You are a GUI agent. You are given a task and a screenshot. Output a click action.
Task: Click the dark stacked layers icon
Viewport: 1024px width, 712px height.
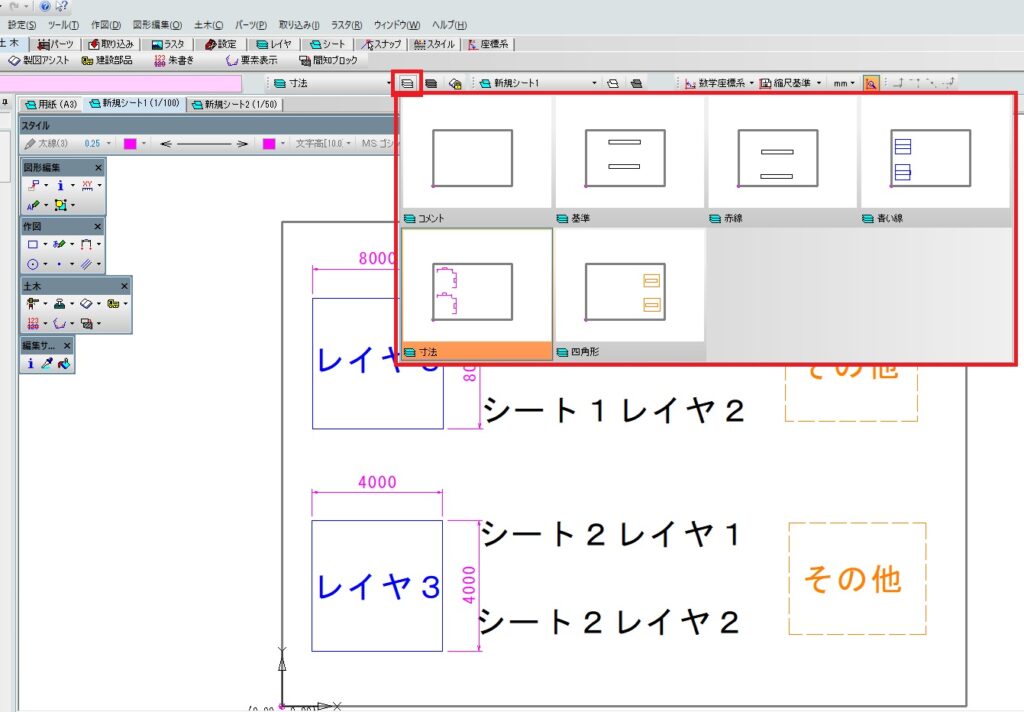pyautogui.click(x=431, y=84)
